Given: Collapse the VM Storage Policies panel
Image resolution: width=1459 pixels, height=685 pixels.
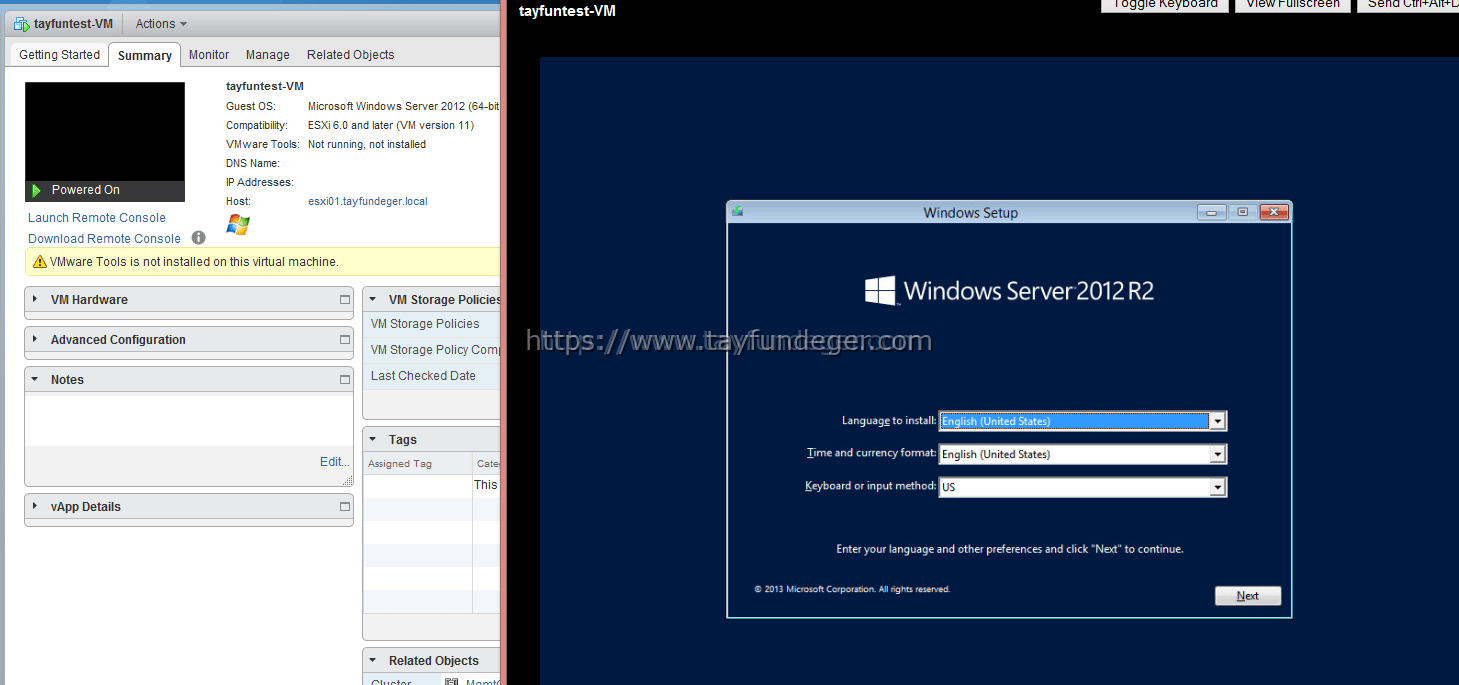Looking at the screenshot, I should pos(373,299).
